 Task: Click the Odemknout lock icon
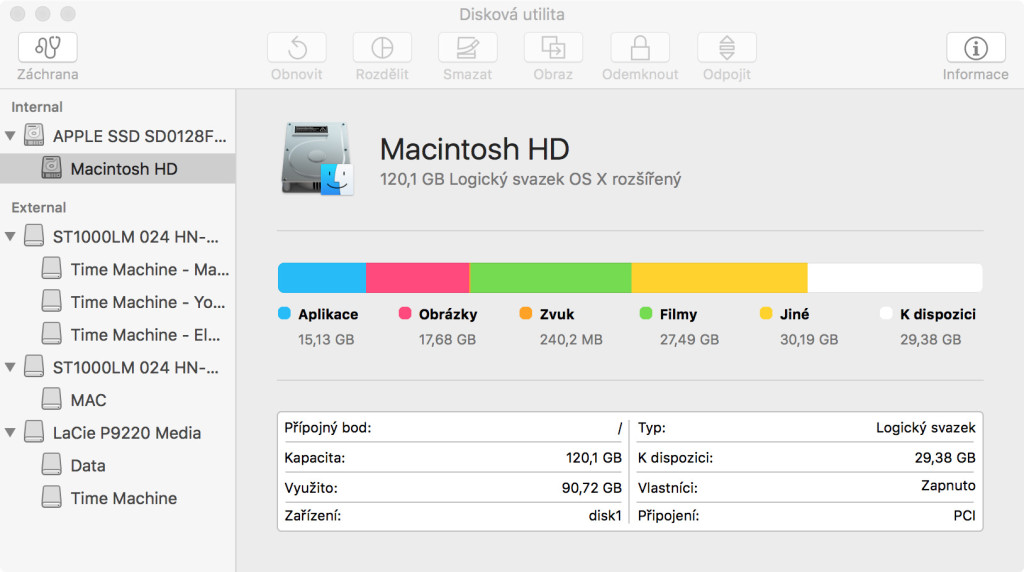coord(640,48)
